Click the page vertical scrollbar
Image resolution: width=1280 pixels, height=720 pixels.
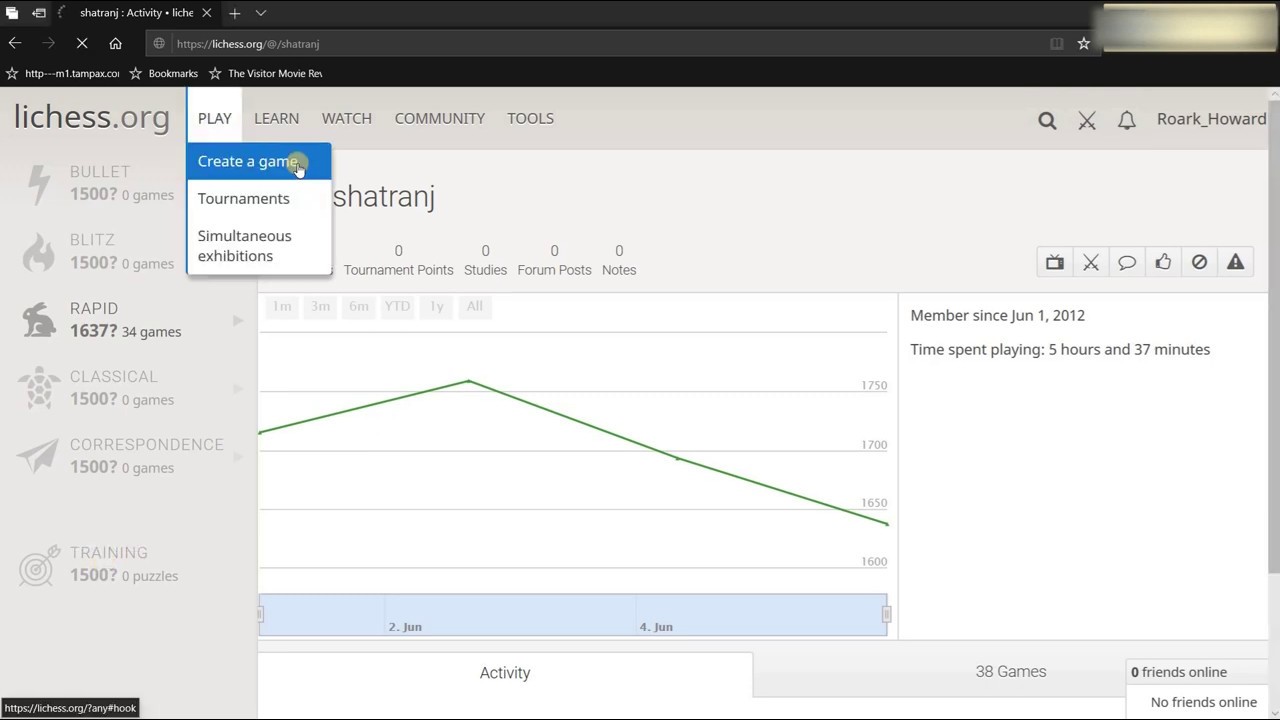[x=1273, y=338]
